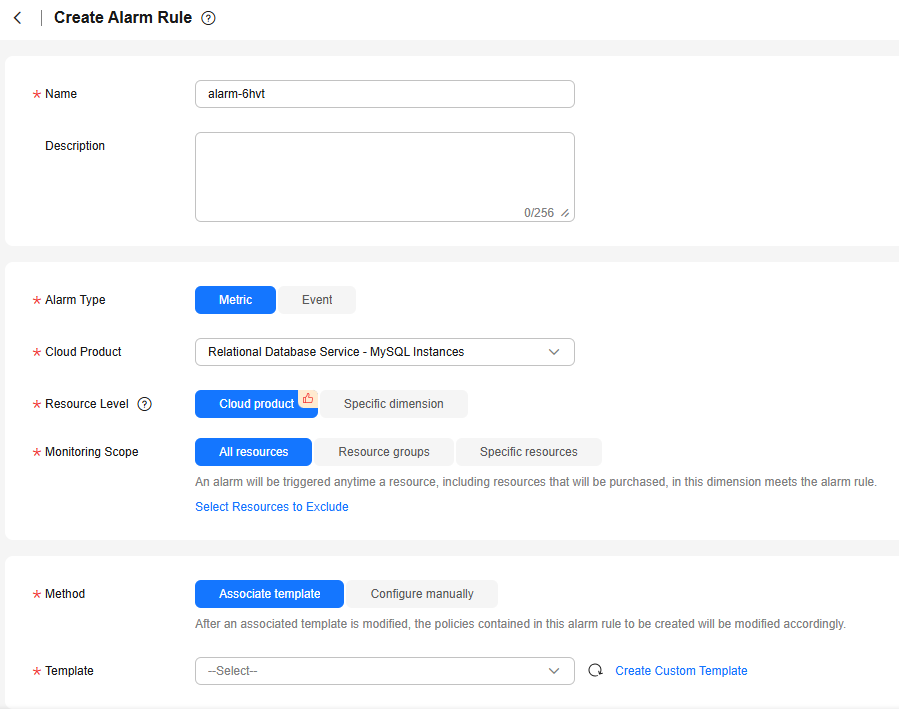The image size is (899, 711).
Task: Click the Create Alarm Rule title
Action: point(123,18)
